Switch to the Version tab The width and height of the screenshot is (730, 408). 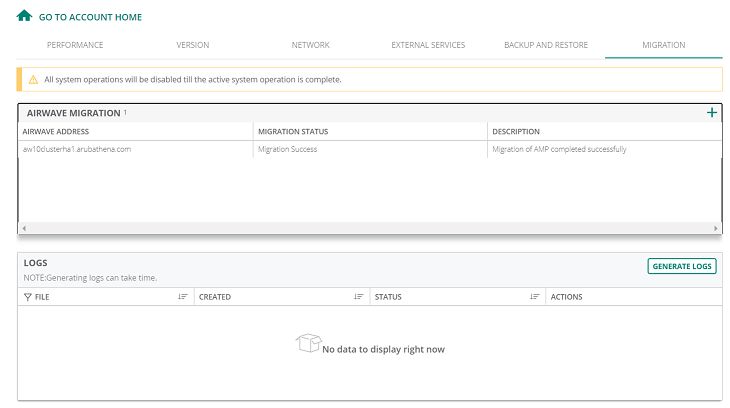pyautogui.click(x=193, y=45)
